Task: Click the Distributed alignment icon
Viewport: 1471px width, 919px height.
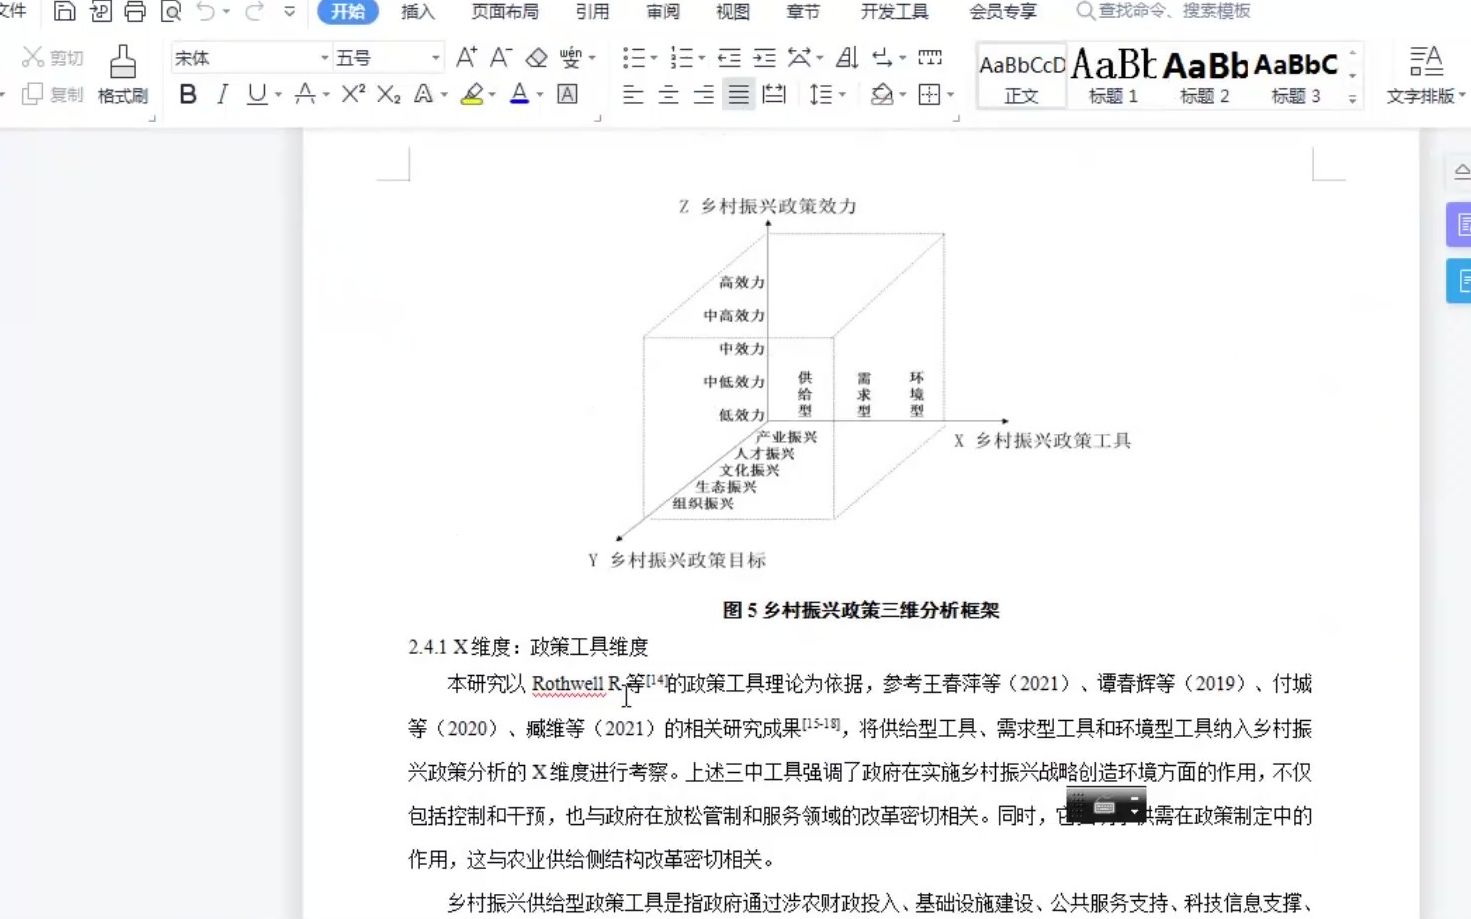Action: (774, 94)
